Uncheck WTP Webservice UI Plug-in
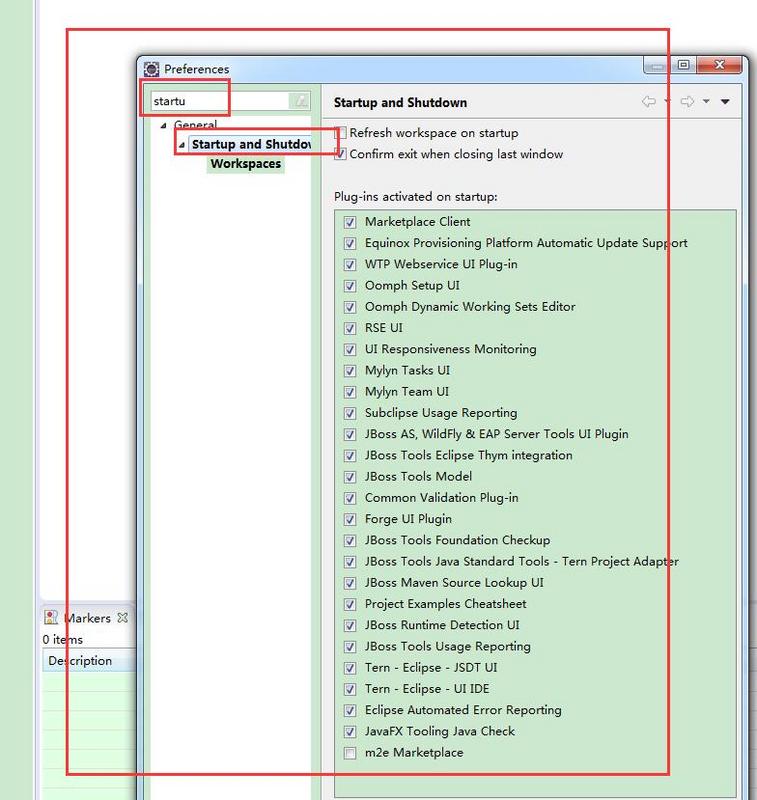757x800 pixels. click(350, 264)
